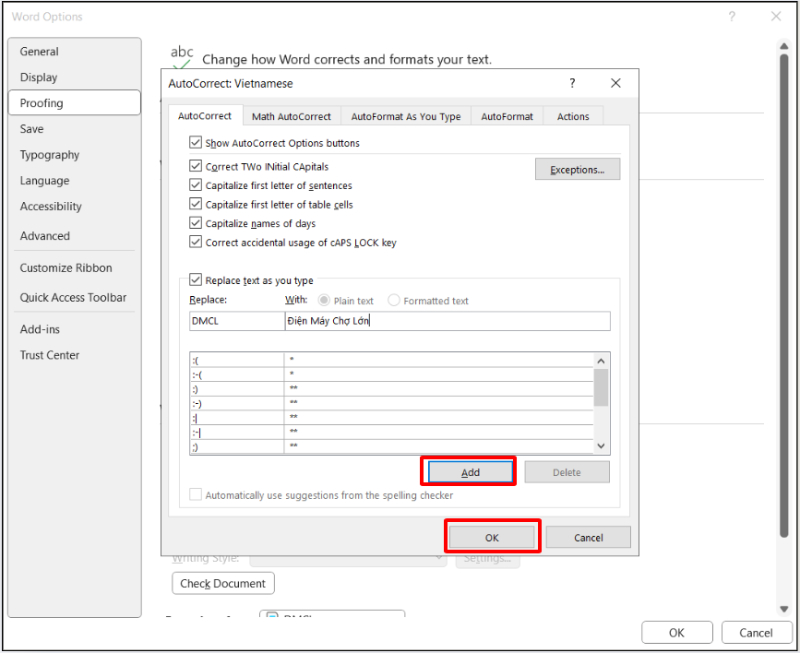Click the With field text box
800x653 pixels.
(446, 321)
